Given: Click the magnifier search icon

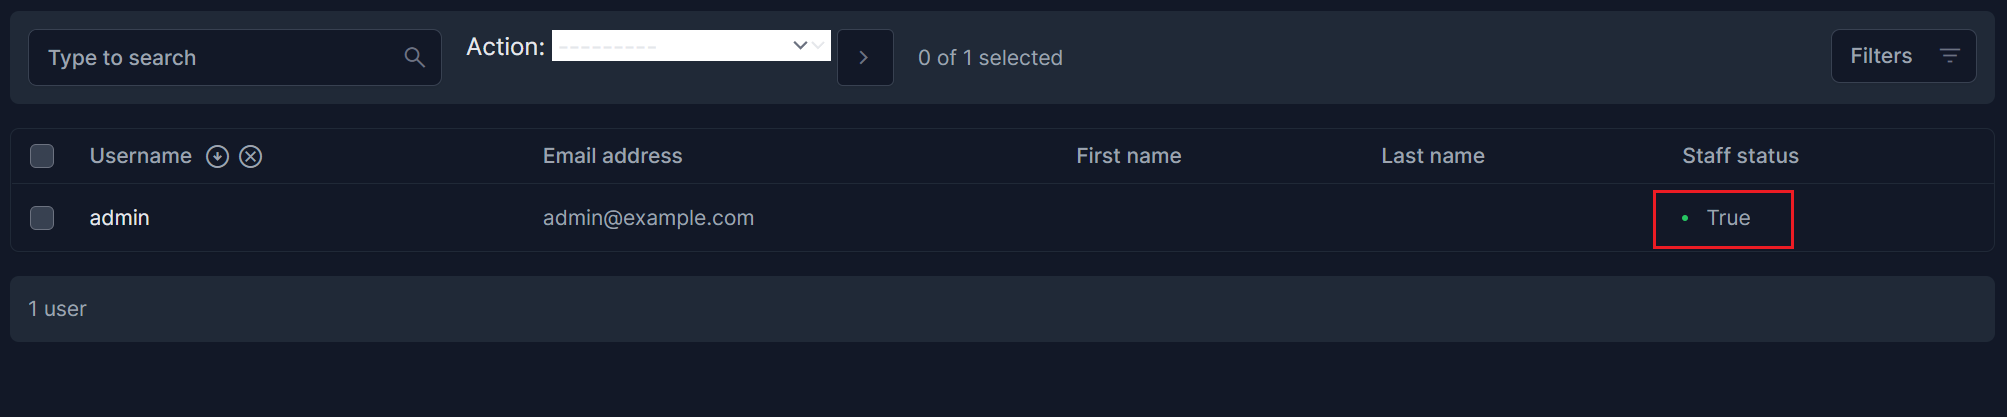Looking at the screenshot, I should tap(414, 58).
